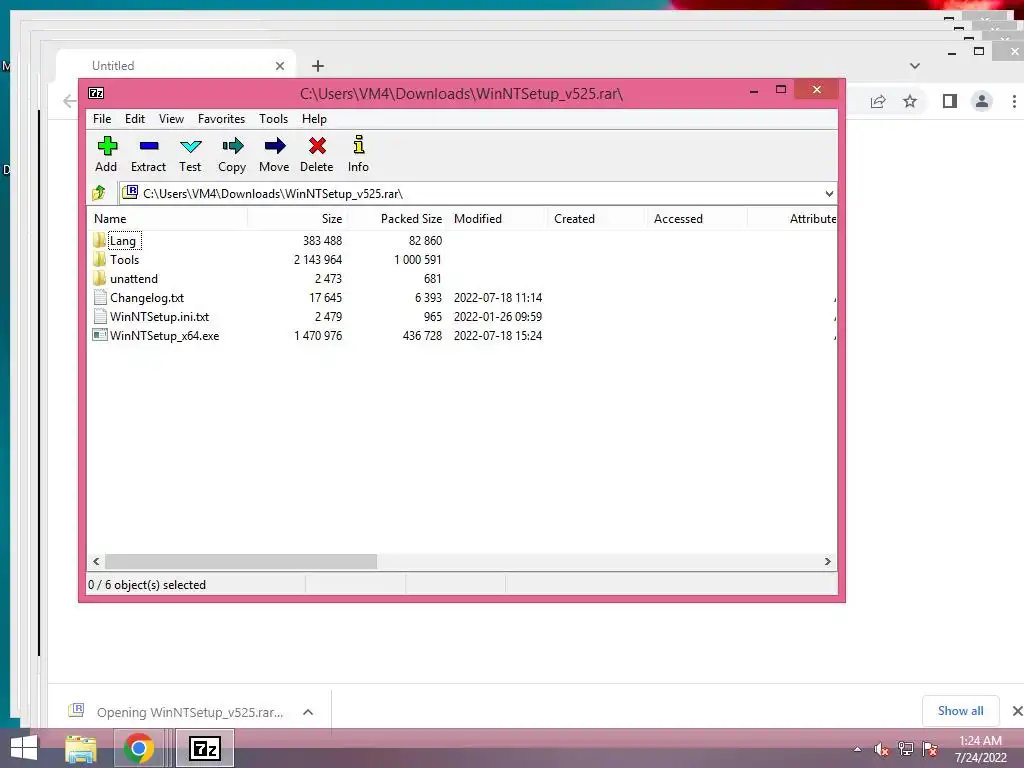Click the network tray icon
Screen dimensions: 1024x768
click(906, 749)
